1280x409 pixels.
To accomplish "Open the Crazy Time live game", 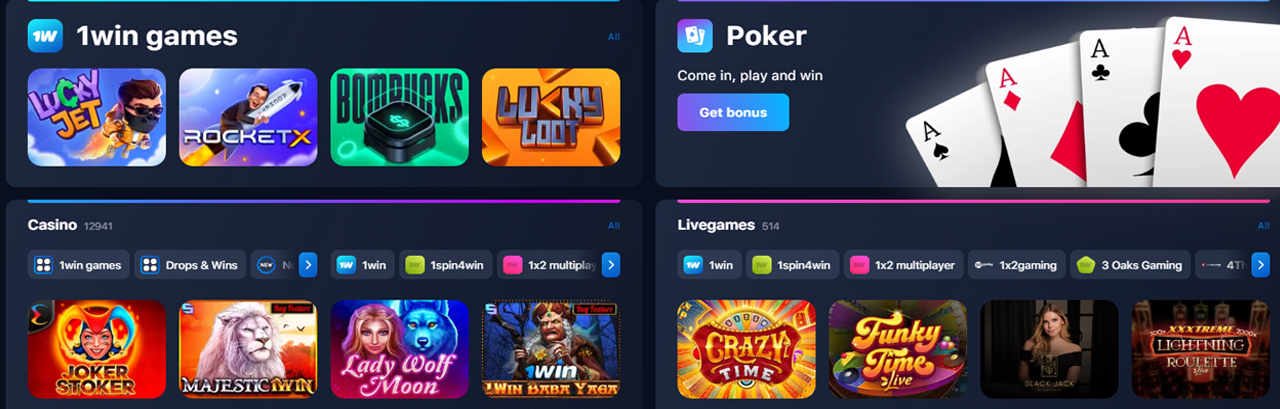I will 746,349.
